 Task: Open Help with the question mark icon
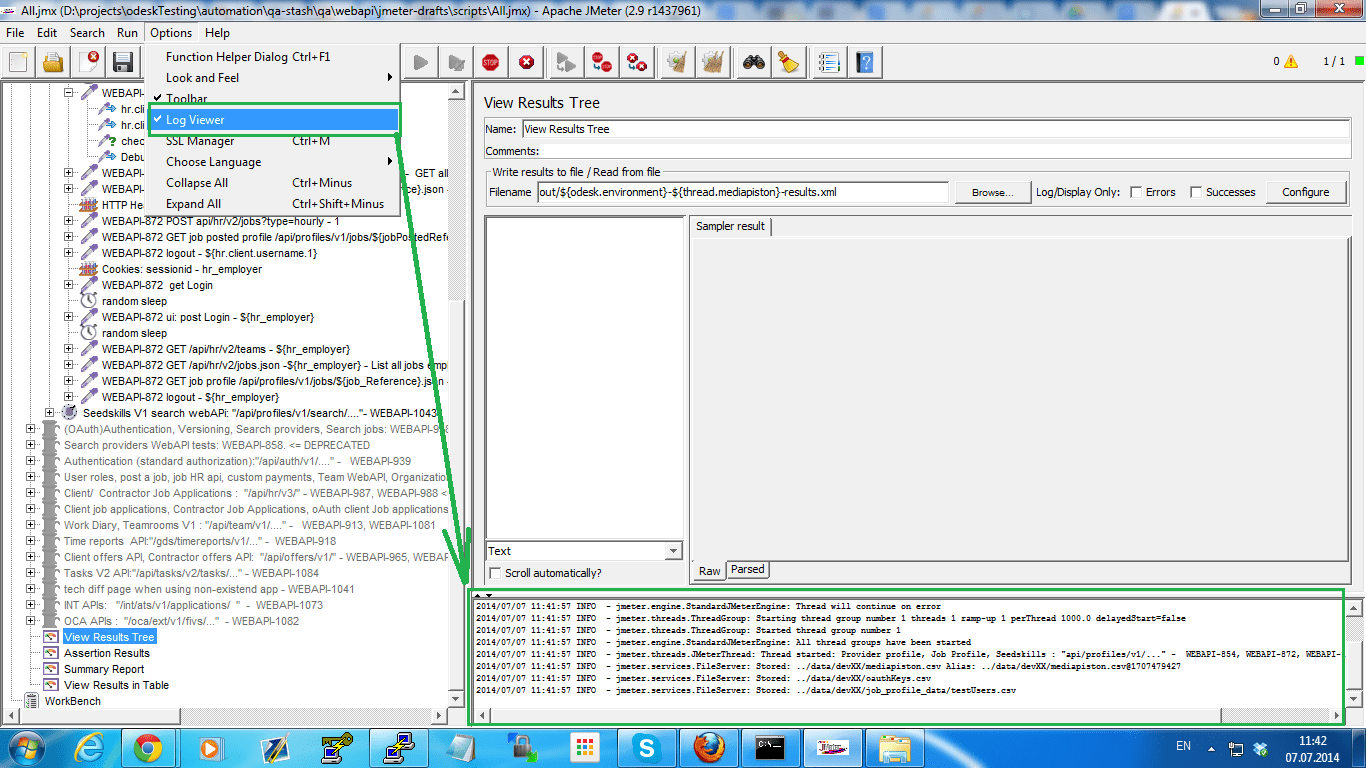(864, 63)
